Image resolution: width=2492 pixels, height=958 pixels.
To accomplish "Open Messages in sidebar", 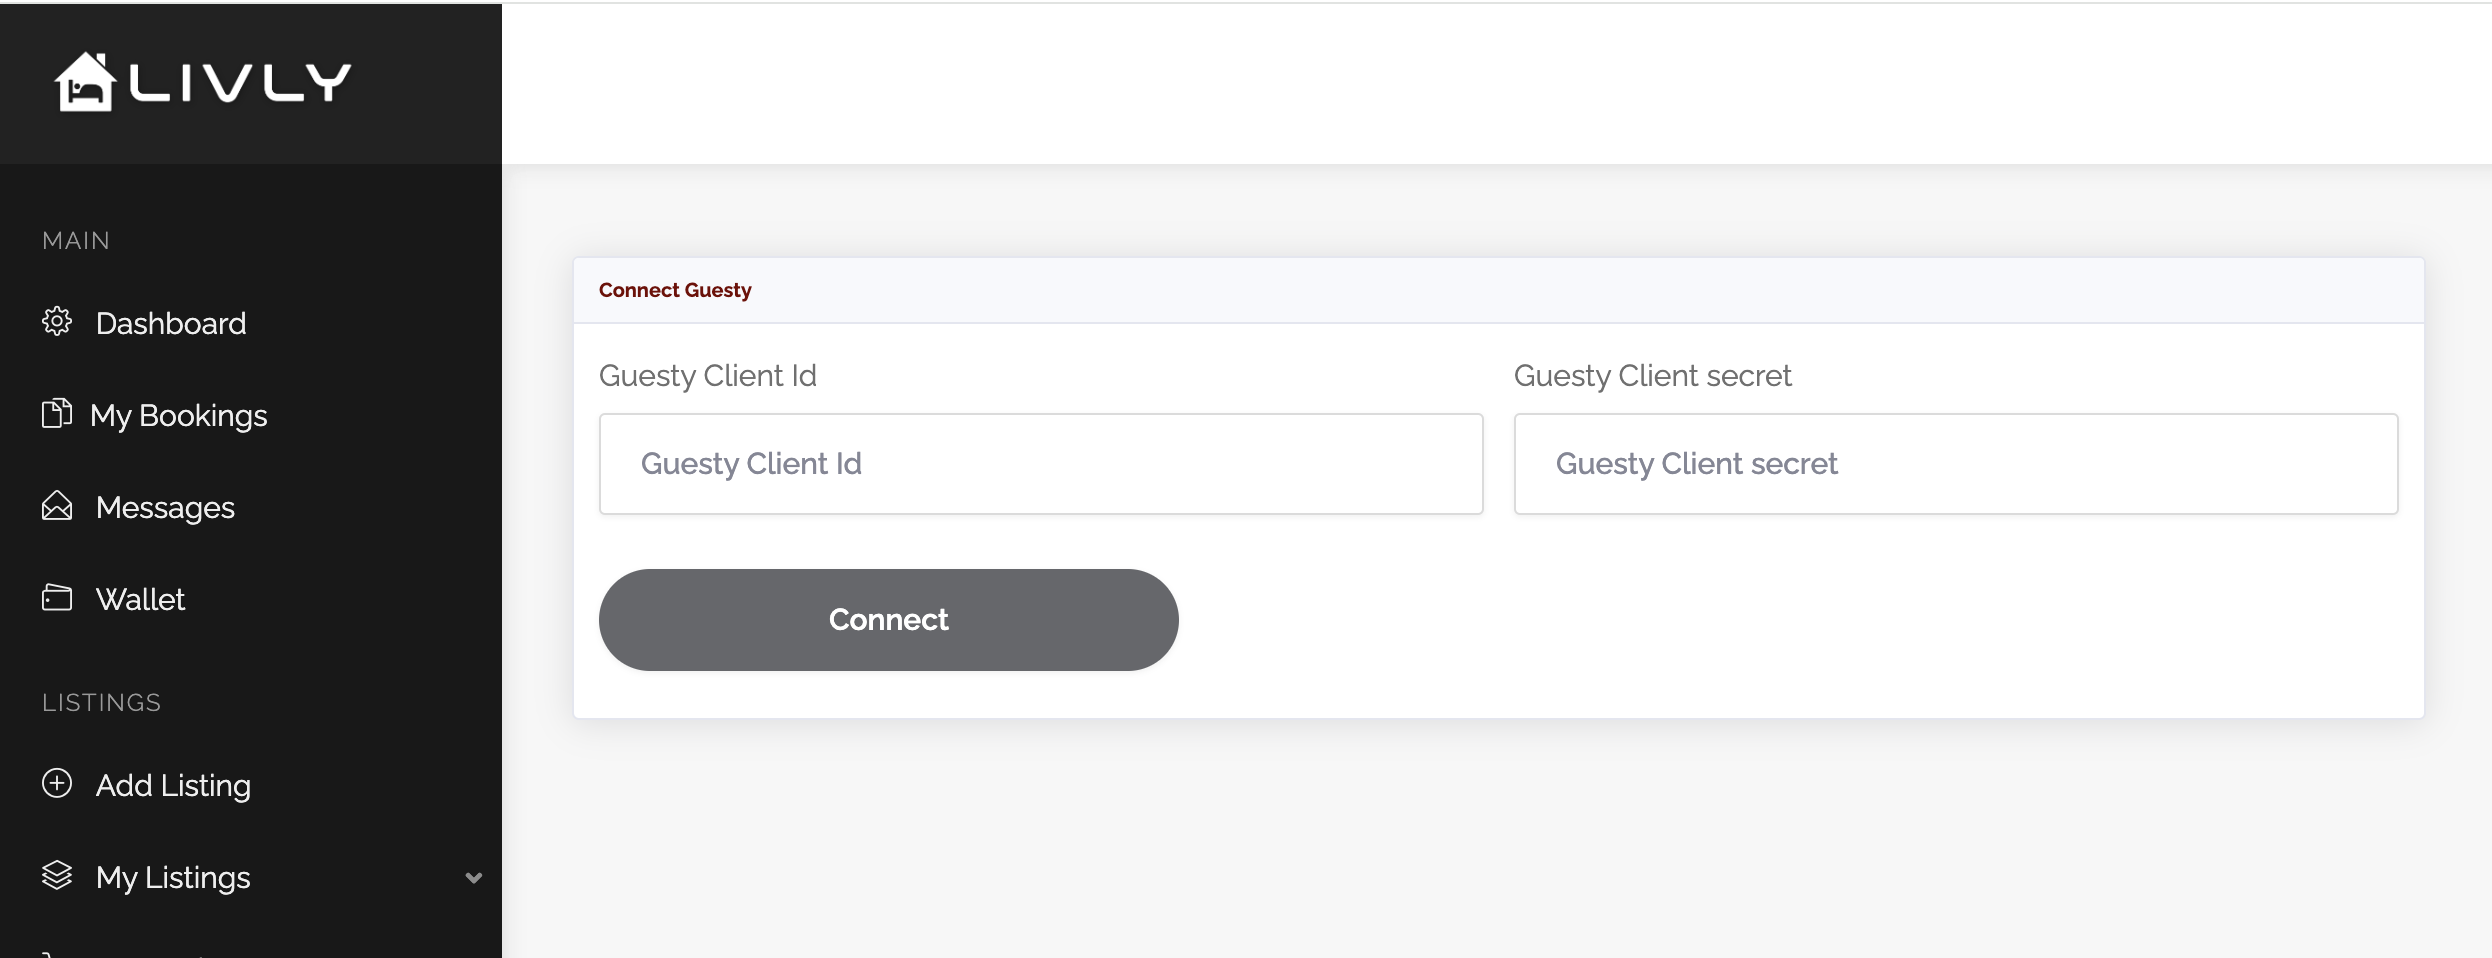I will [165, 508].
